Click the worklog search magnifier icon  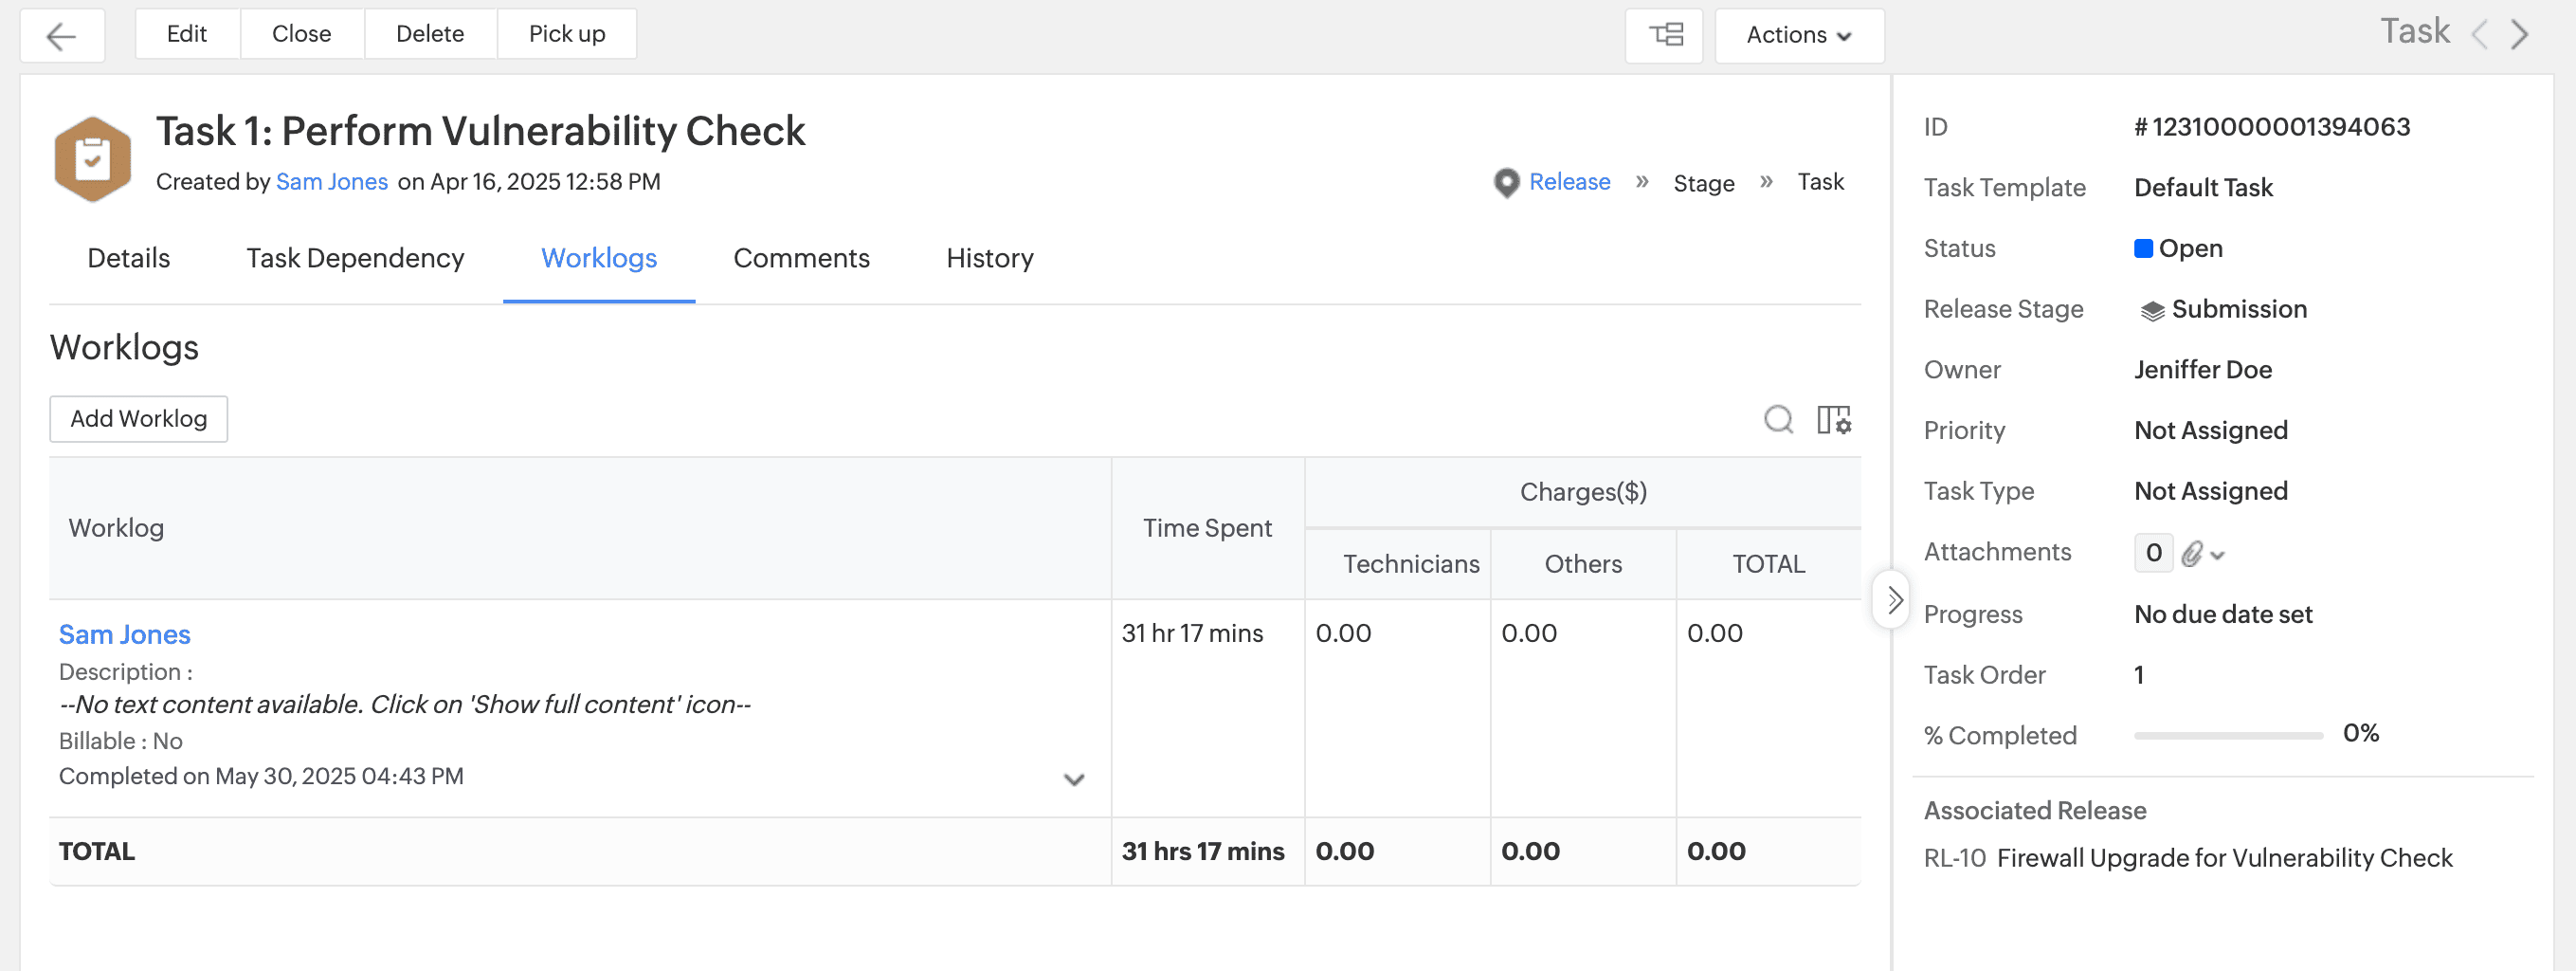[x=1777, y=419]
